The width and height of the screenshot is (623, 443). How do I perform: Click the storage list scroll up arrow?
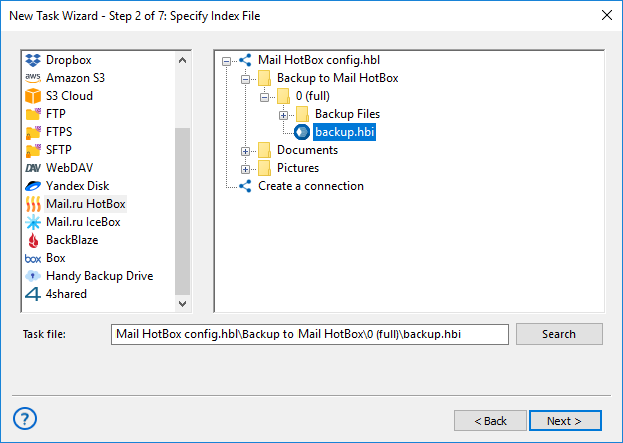point(182,60)
